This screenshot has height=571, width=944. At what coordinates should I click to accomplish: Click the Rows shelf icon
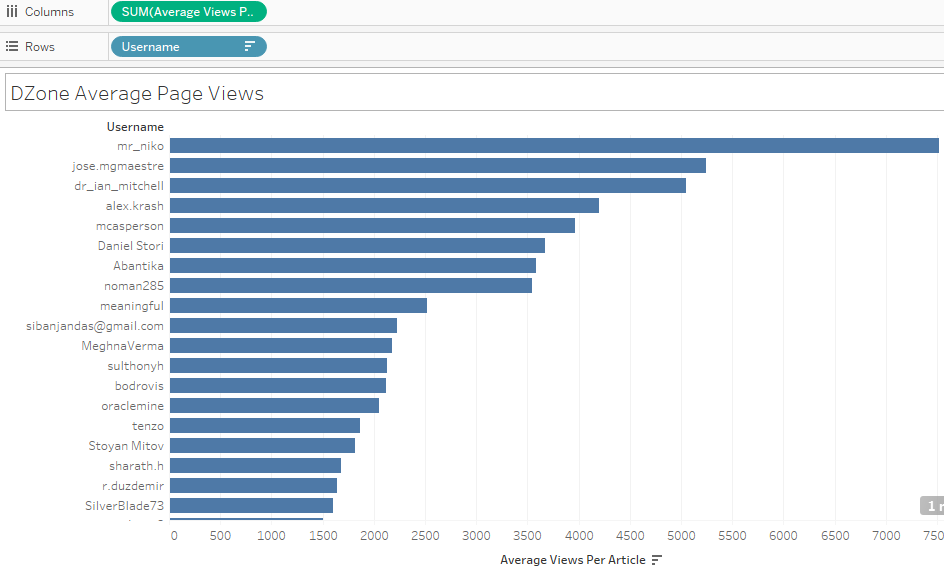pyautogui.click(x=11, y=46)
